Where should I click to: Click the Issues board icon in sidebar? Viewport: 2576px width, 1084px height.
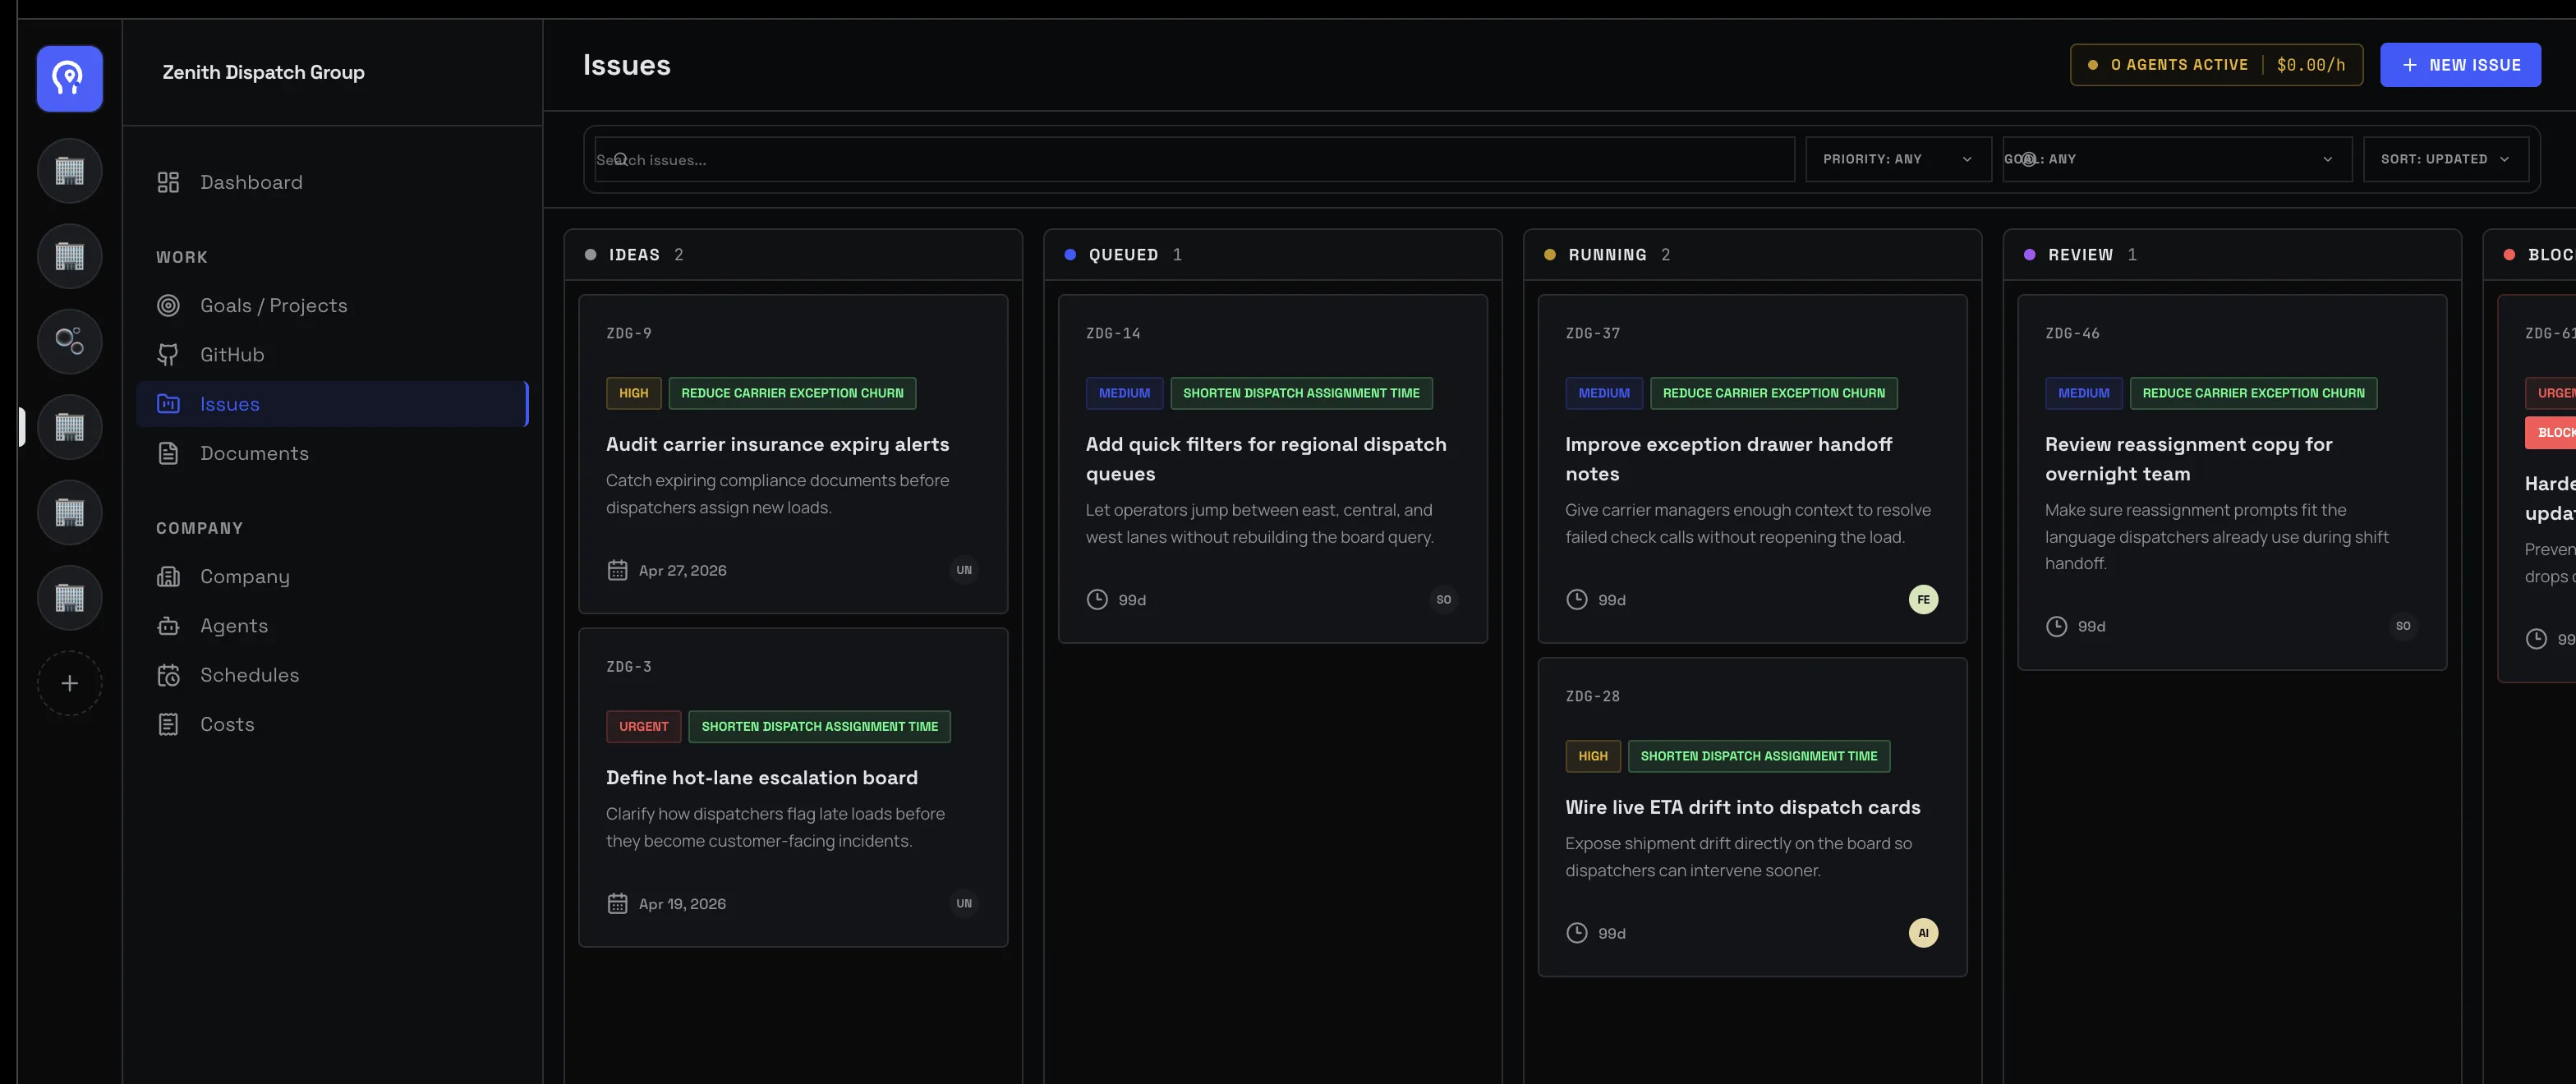(168, 404)
